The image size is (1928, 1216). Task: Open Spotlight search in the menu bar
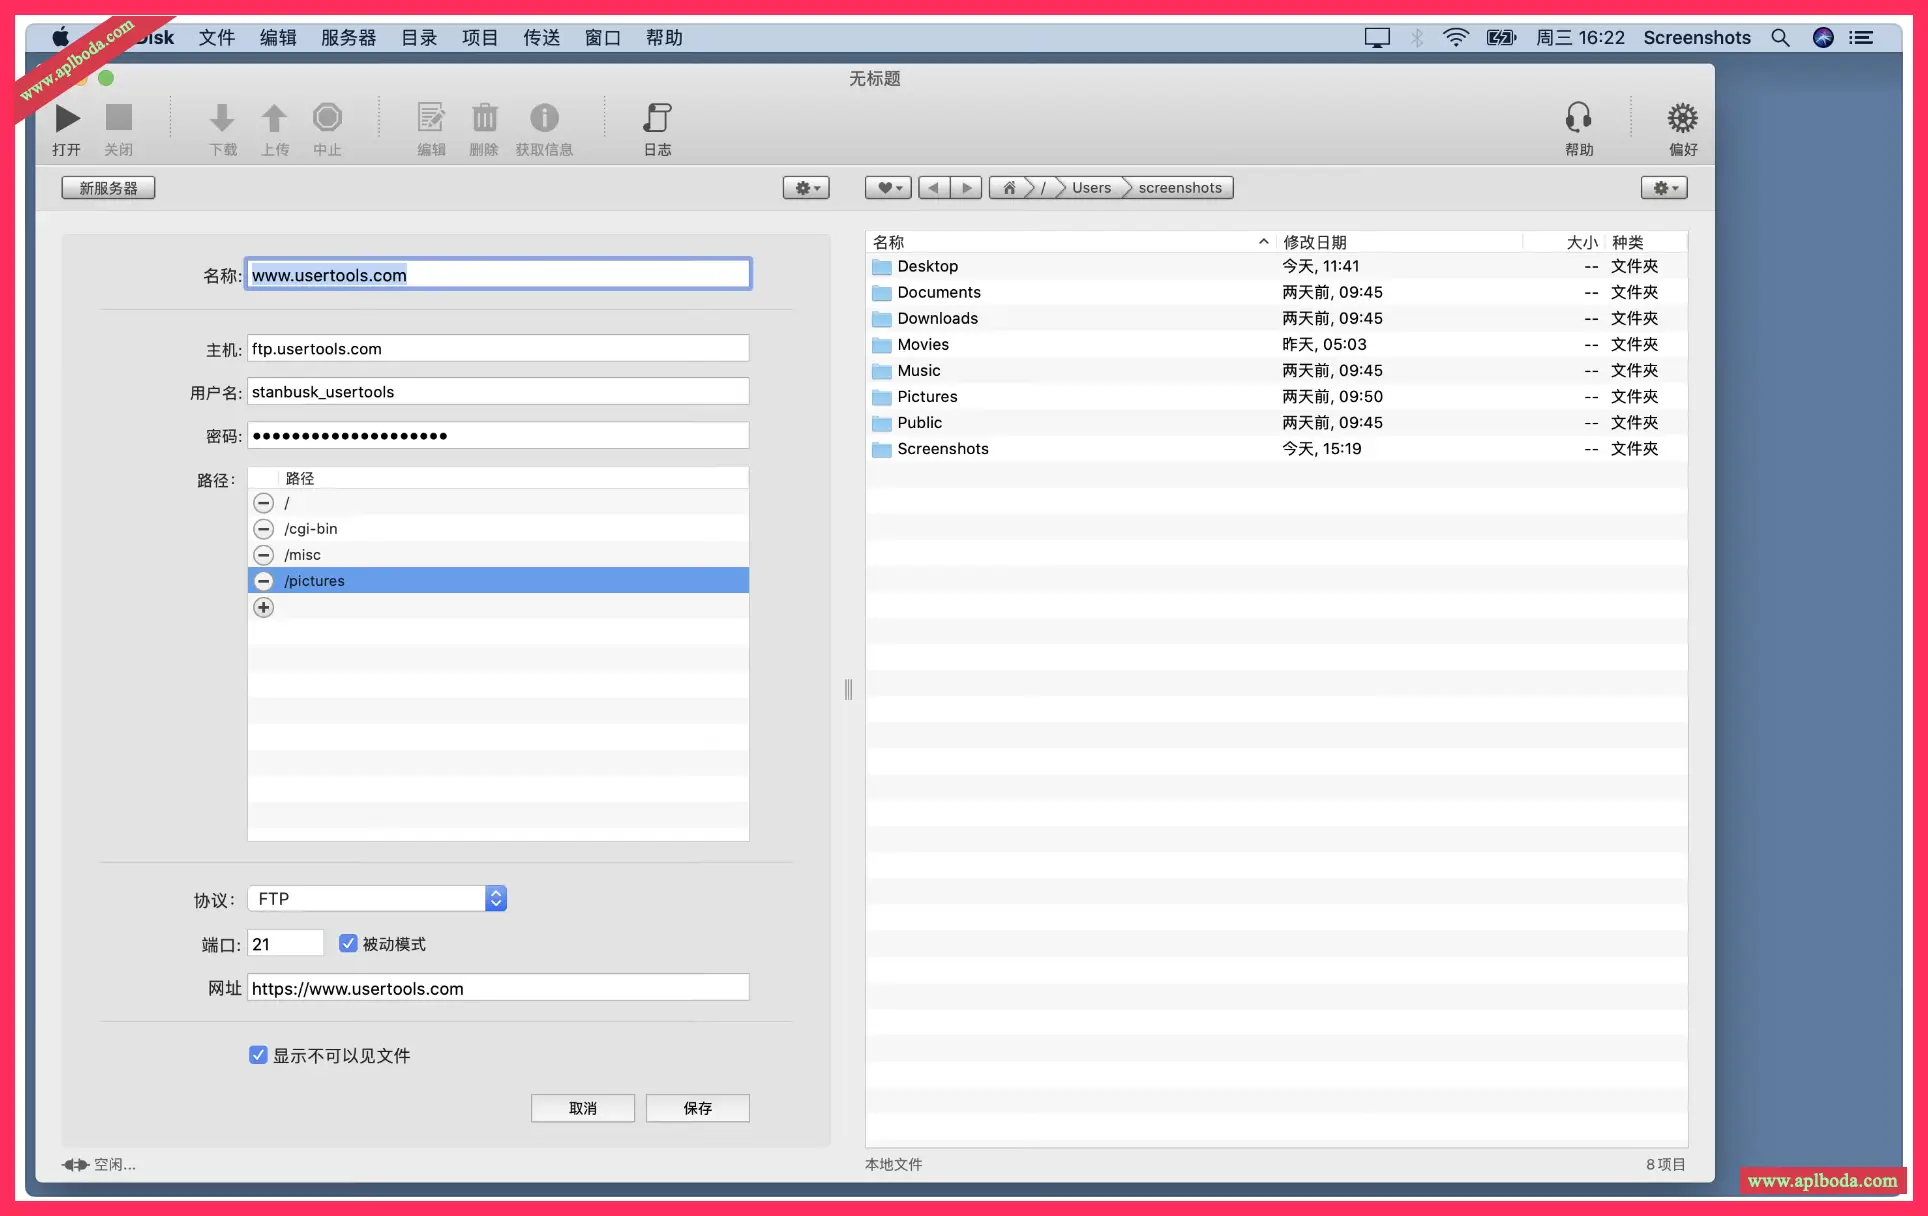(1780, 38)
